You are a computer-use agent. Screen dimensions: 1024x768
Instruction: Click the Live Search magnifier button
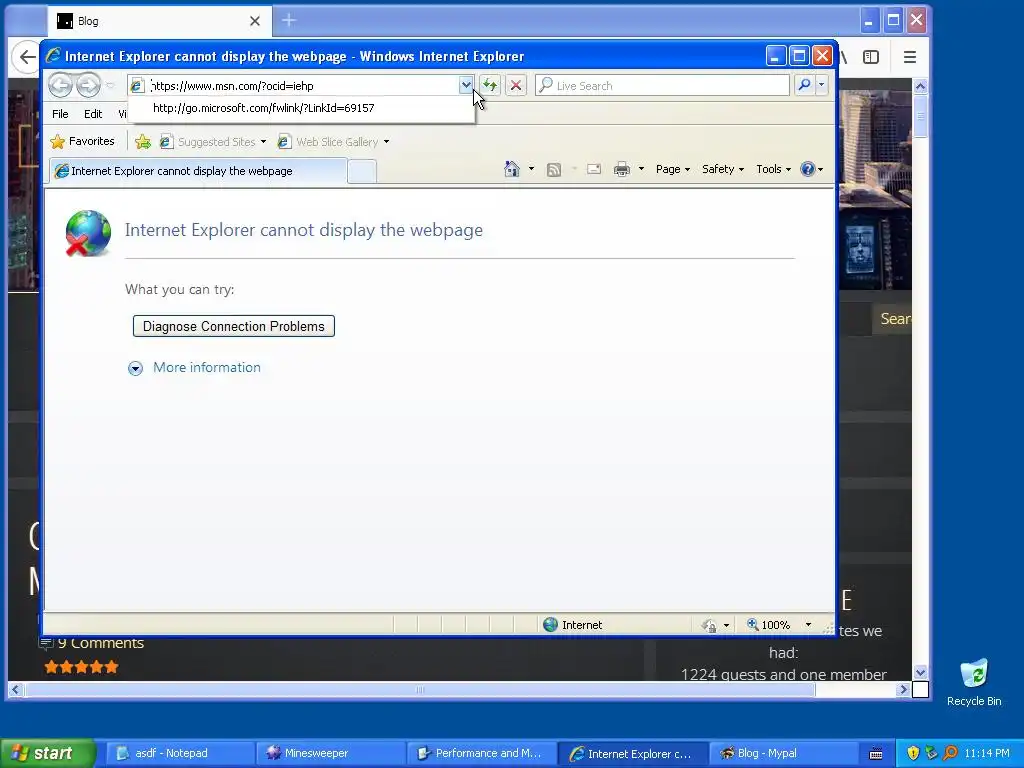[805, 85]
